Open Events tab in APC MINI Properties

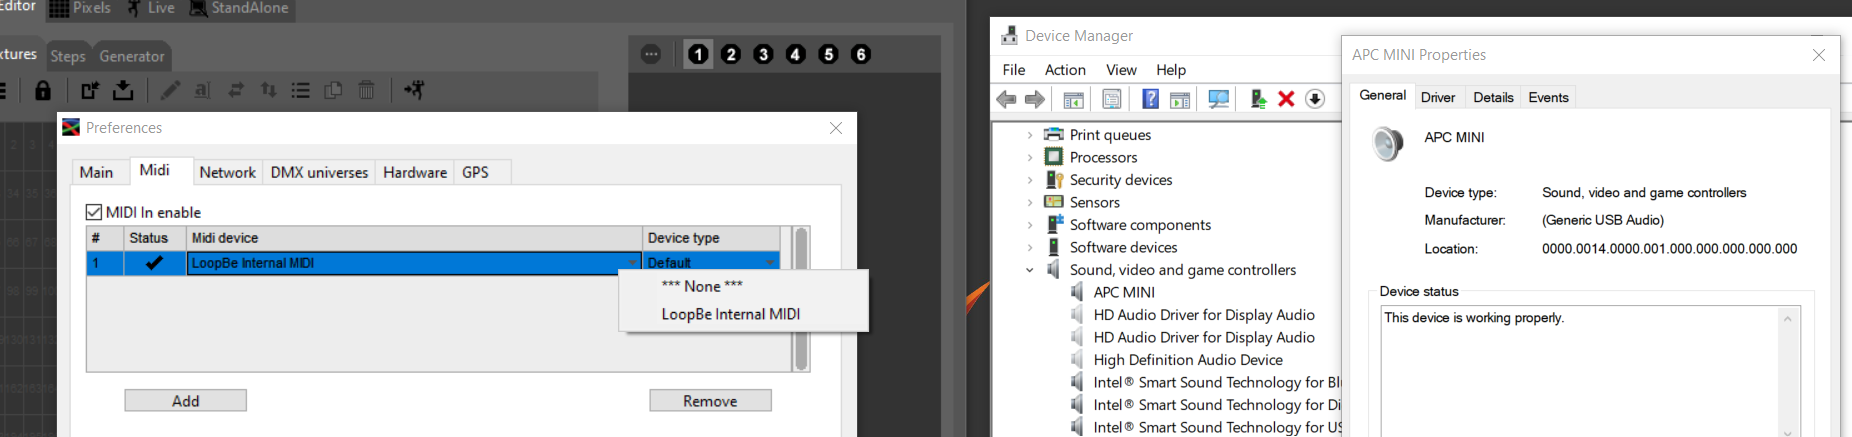[x=1548, y=97]
